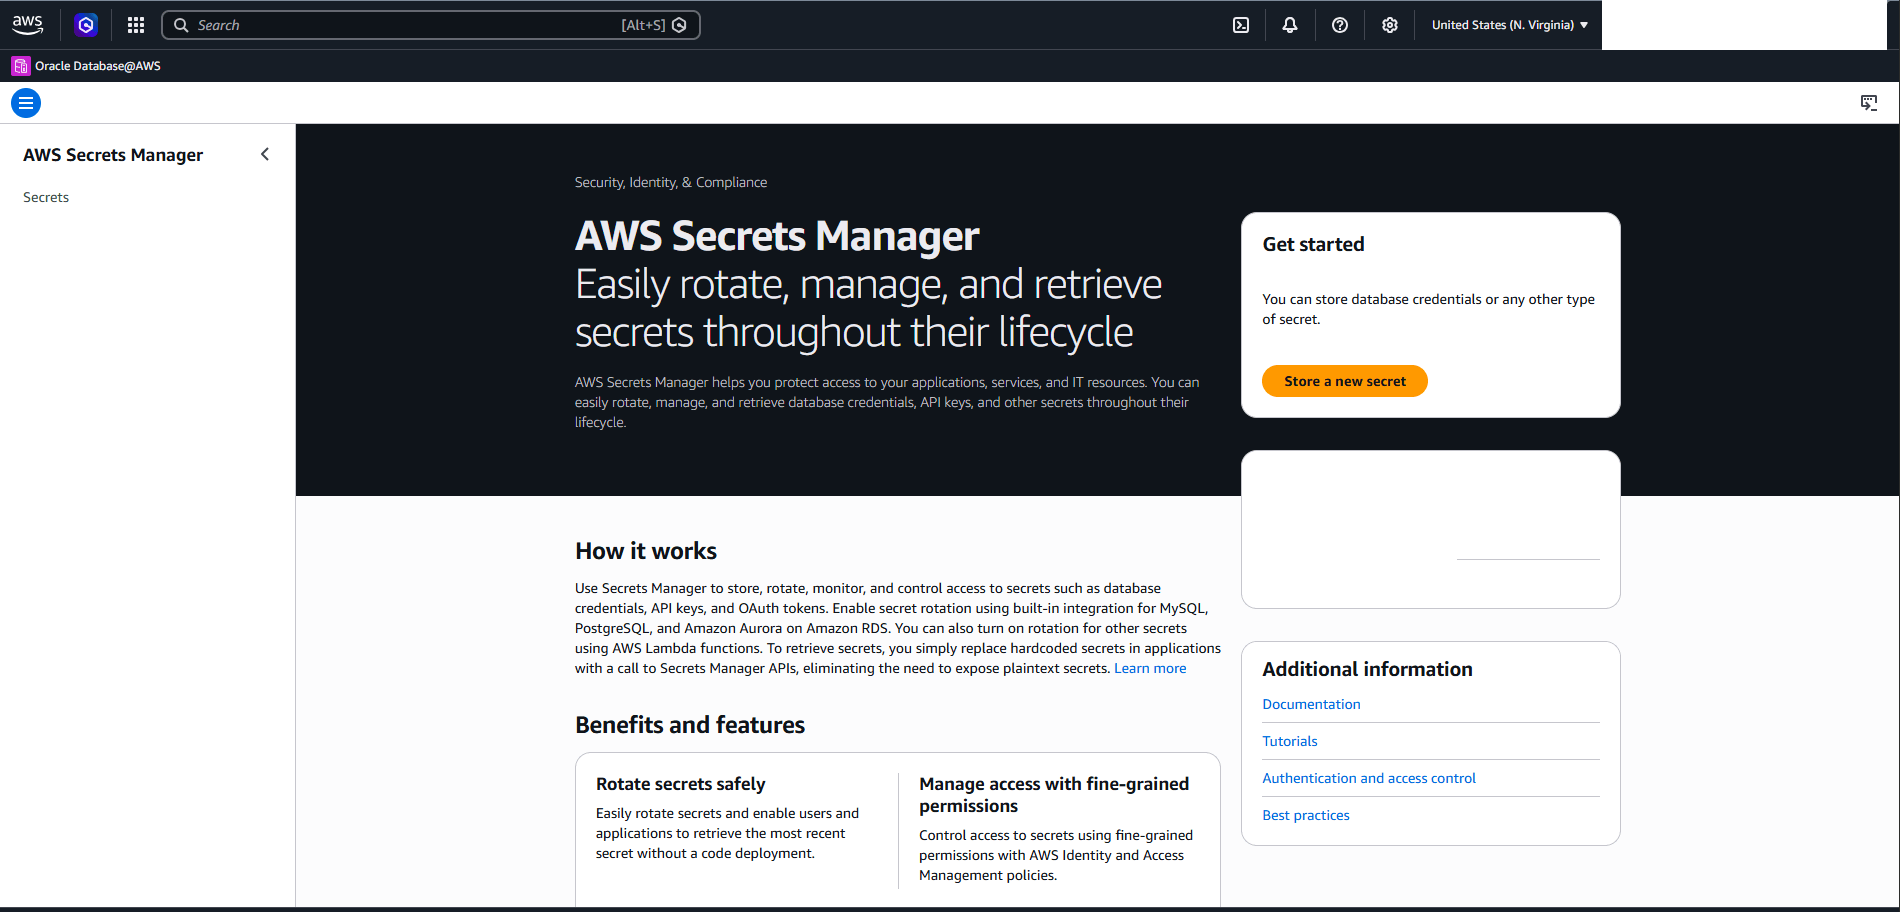1900x912 pixels.
Task: Toggle the blue hamburger navigation button
Action: click(x=26, y=103)
